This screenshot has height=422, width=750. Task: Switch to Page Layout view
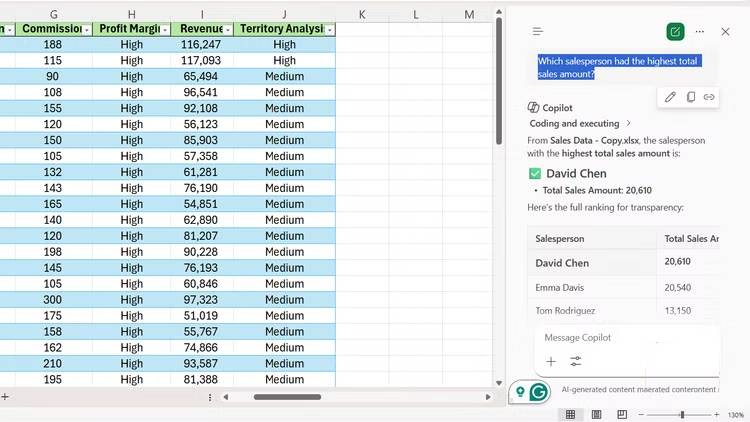(596, 414)
